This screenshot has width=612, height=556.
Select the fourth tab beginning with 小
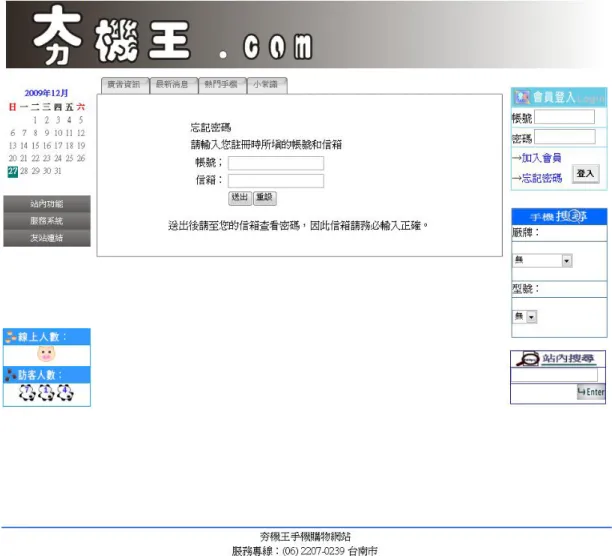coord(267,85)
